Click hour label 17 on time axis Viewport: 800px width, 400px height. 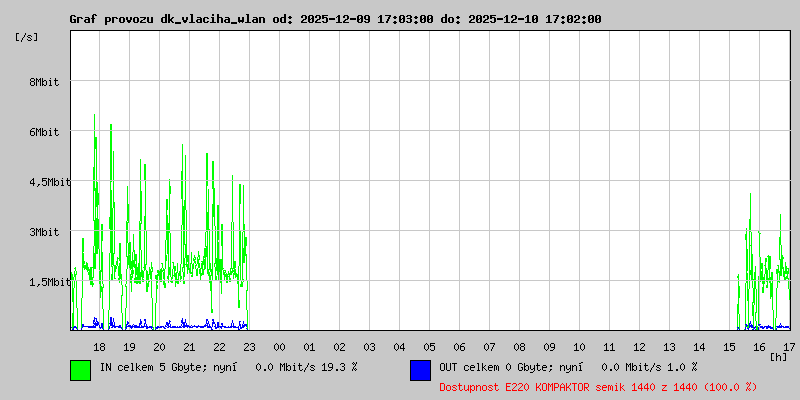point(789,347)
